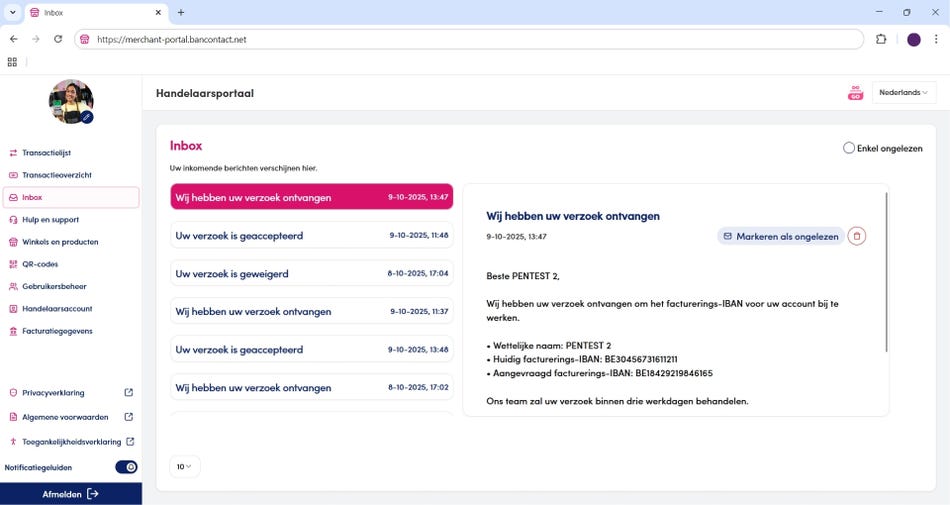
Task: Open the browser tab search chevron
Action: click(13, 12)
